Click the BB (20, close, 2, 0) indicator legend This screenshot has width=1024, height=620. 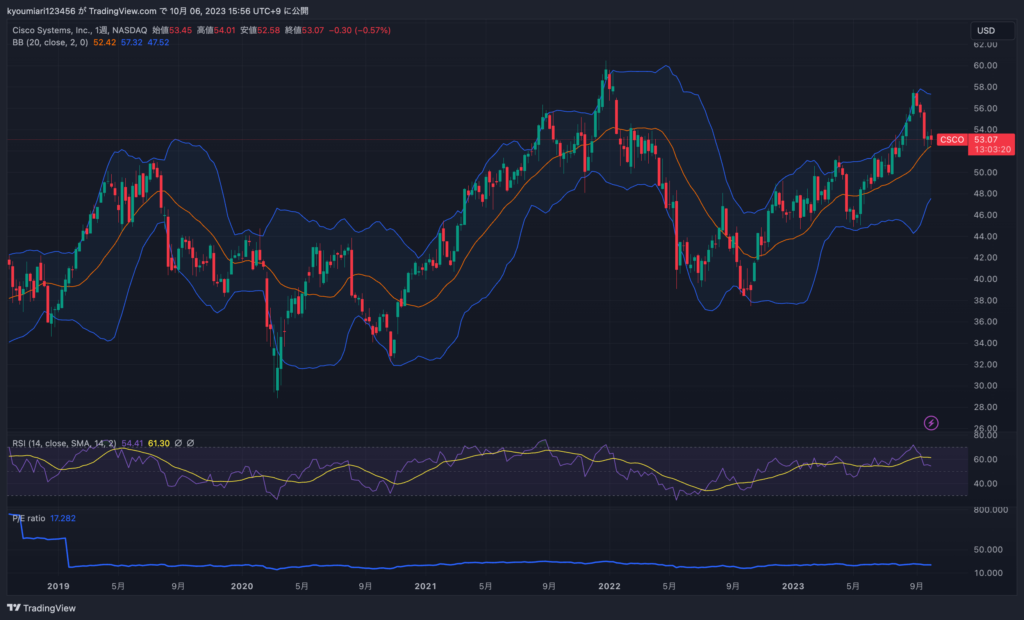[x=50, y=42]
